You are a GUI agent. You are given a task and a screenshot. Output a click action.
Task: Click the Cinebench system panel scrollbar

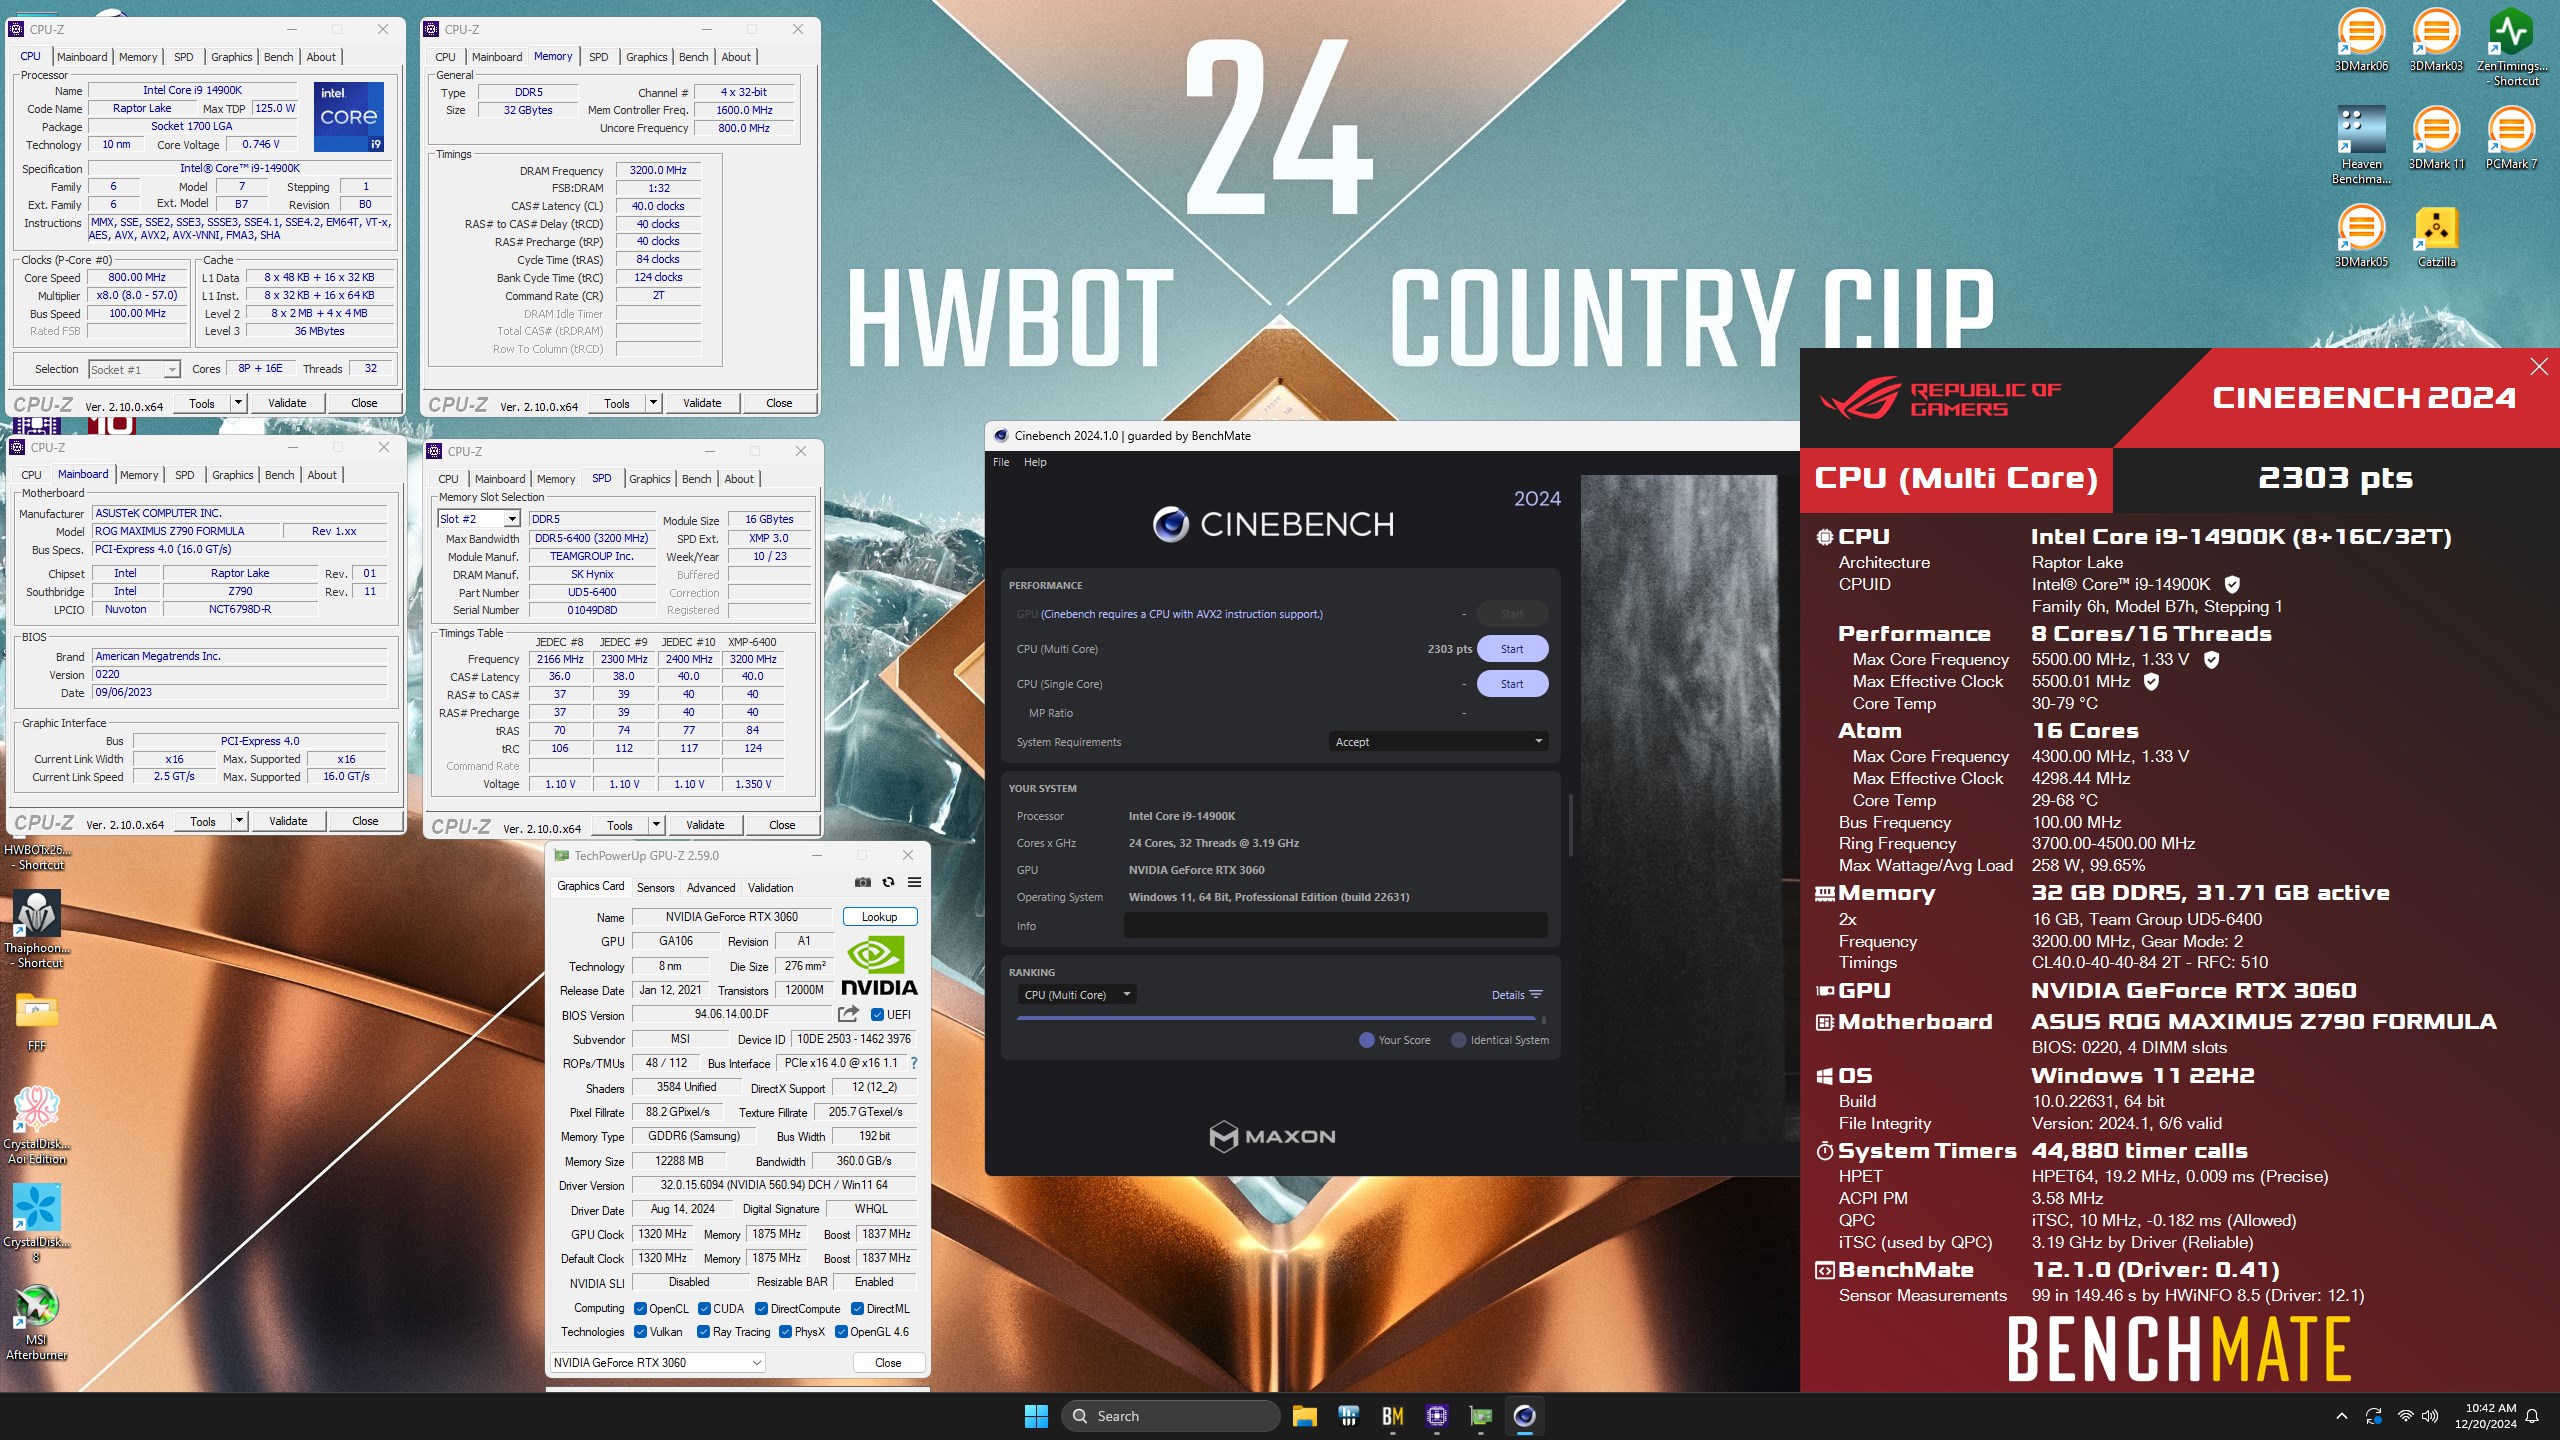coord(1570,826)
